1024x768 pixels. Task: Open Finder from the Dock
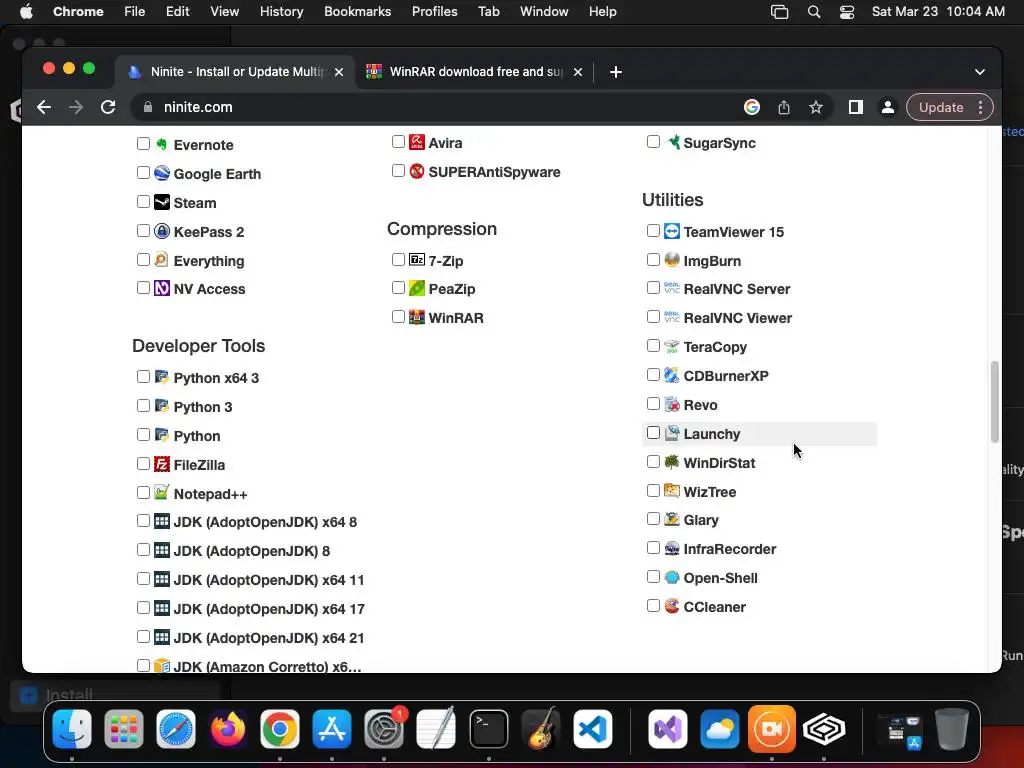[x=72, y=729]
